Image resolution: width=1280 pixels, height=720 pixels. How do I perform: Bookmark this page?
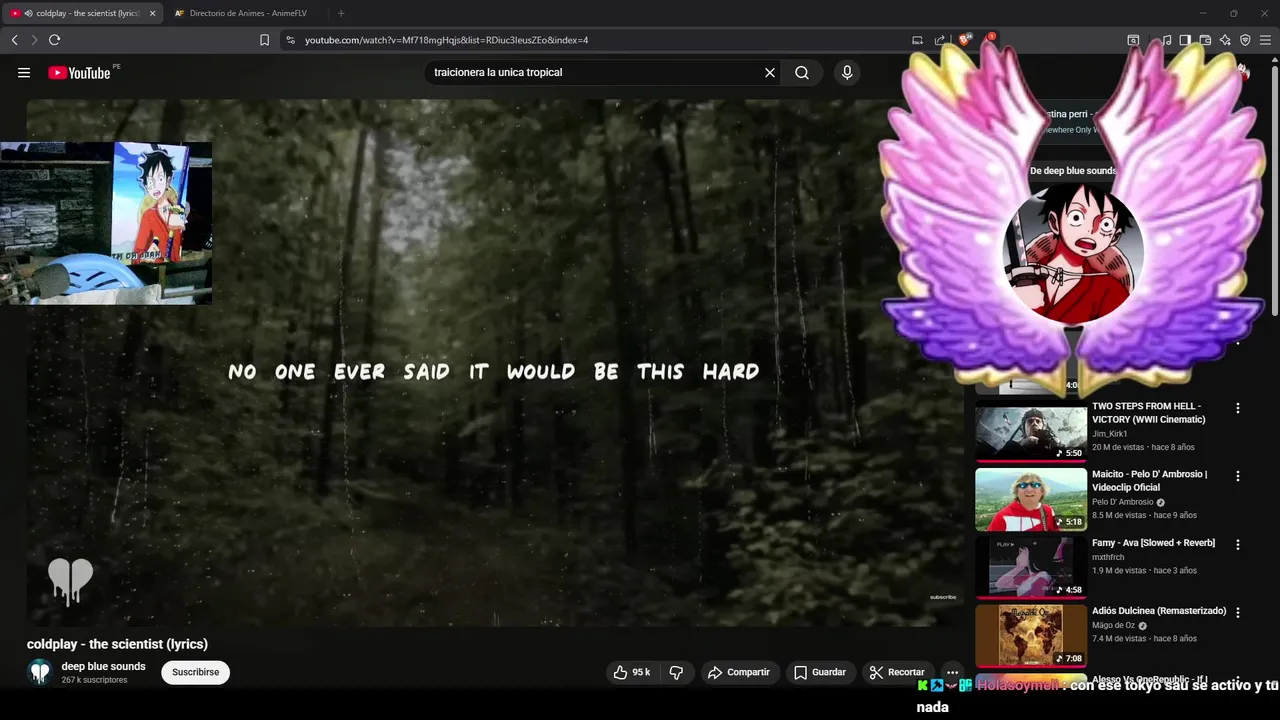(x=264, y=40)
